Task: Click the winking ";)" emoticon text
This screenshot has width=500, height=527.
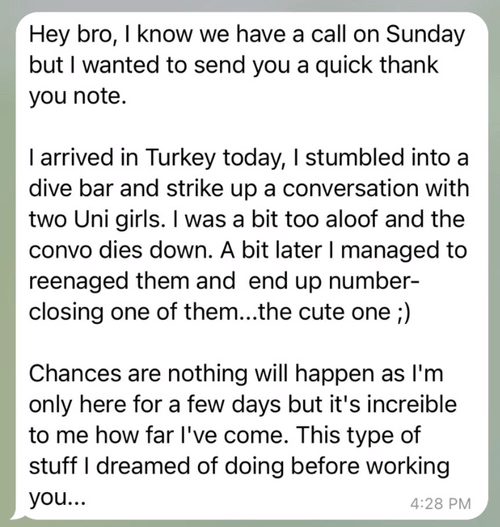Action: coord(404,313)
